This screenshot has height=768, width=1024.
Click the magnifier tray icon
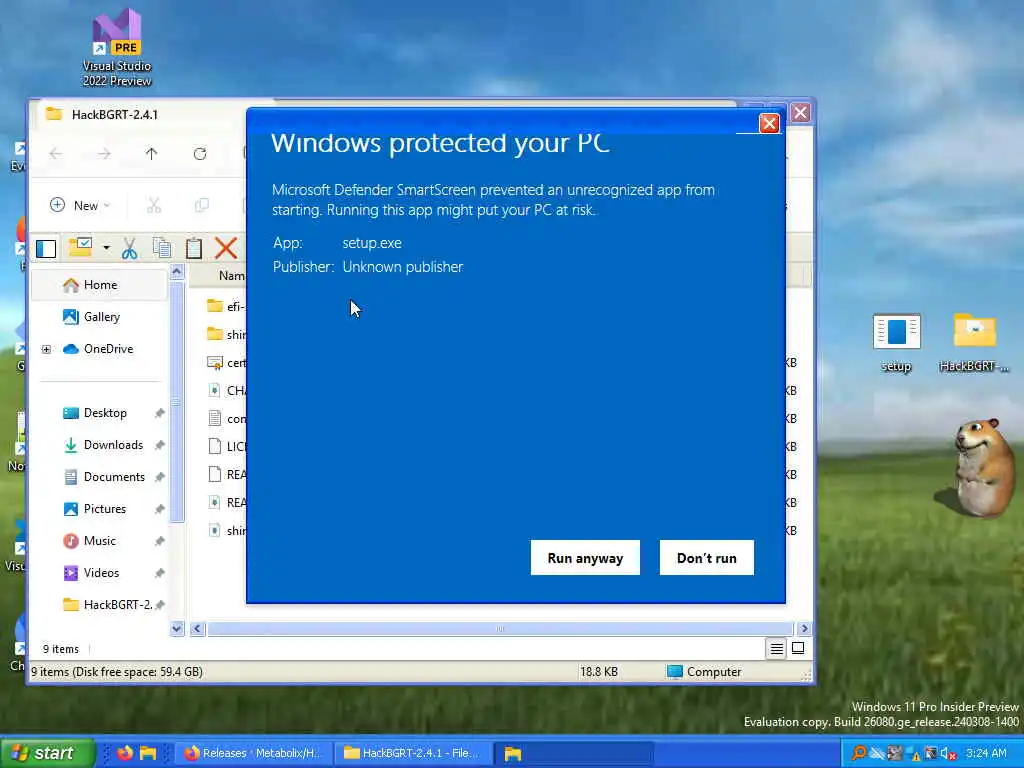point(859,754)
